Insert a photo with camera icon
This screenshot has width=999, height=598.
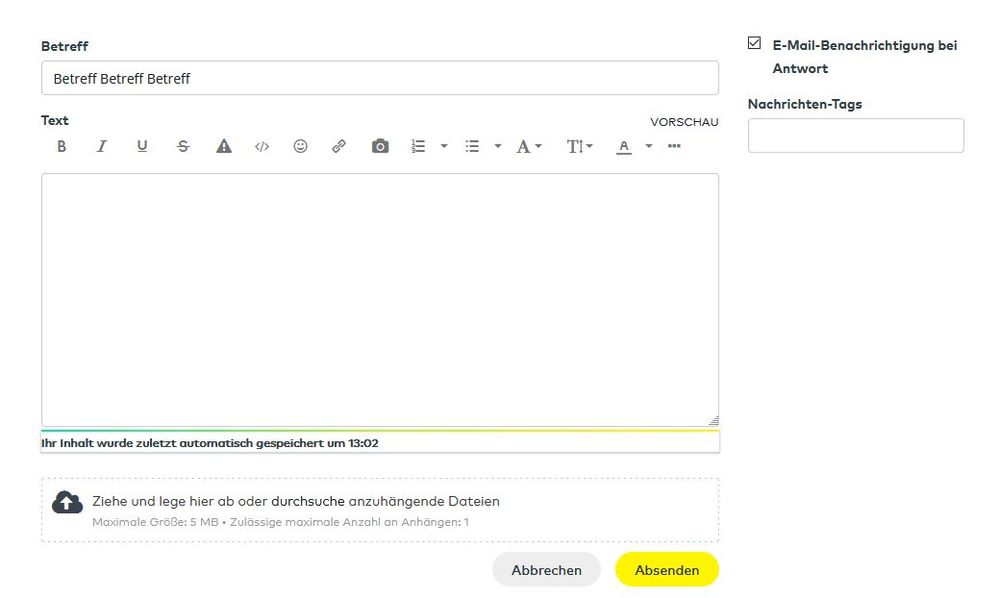(380, 146)
